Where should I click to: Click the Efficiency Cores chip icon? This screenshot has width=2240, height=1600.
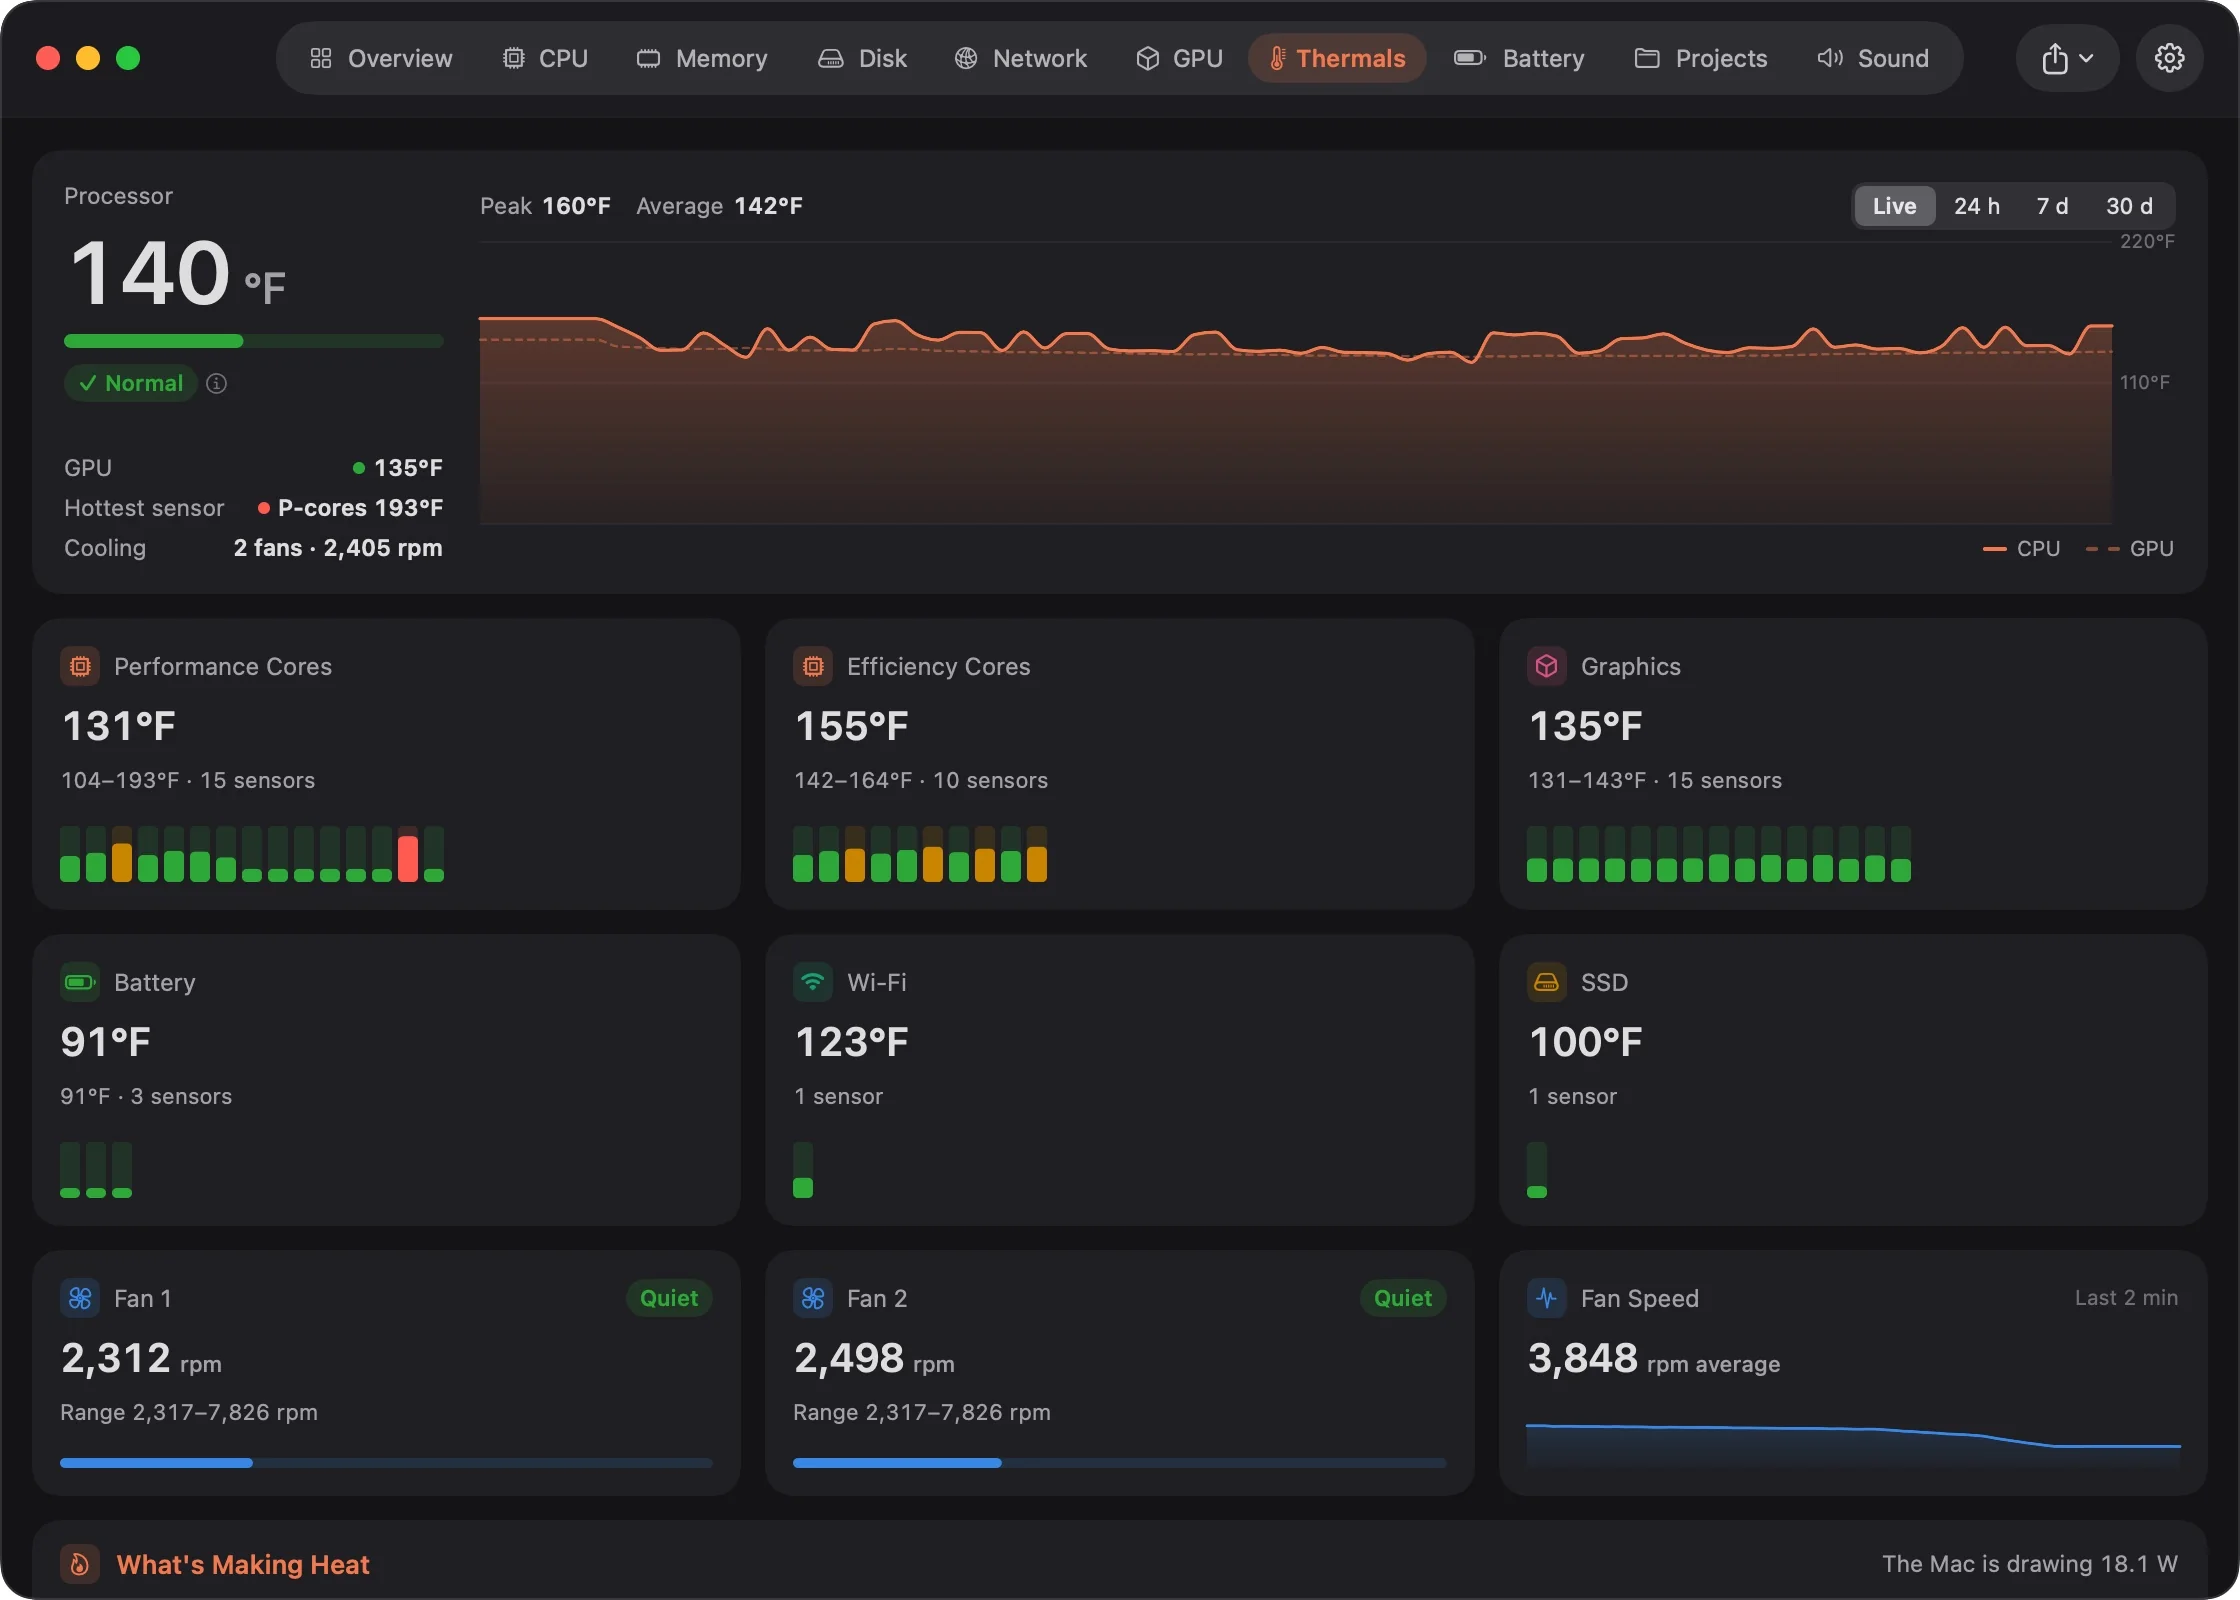pyautogui.click(x=813, y=666)
